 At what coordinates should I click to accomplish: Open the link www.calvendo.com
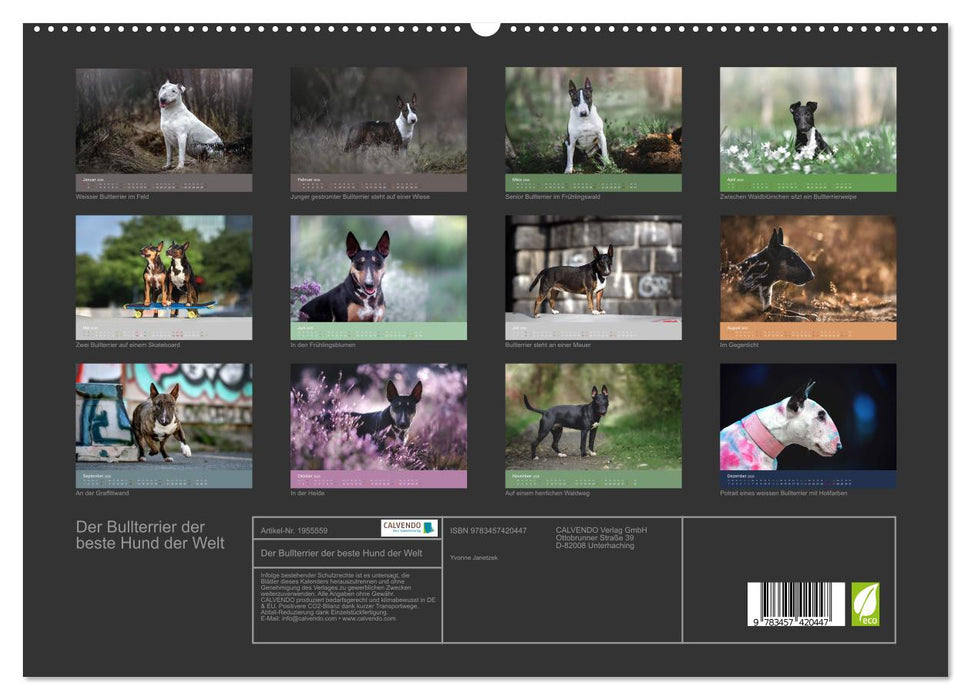[x=370, y=618]
